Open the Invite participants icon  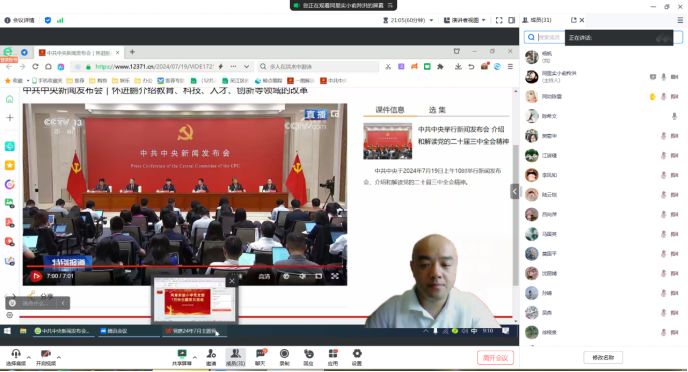point(211,354)
